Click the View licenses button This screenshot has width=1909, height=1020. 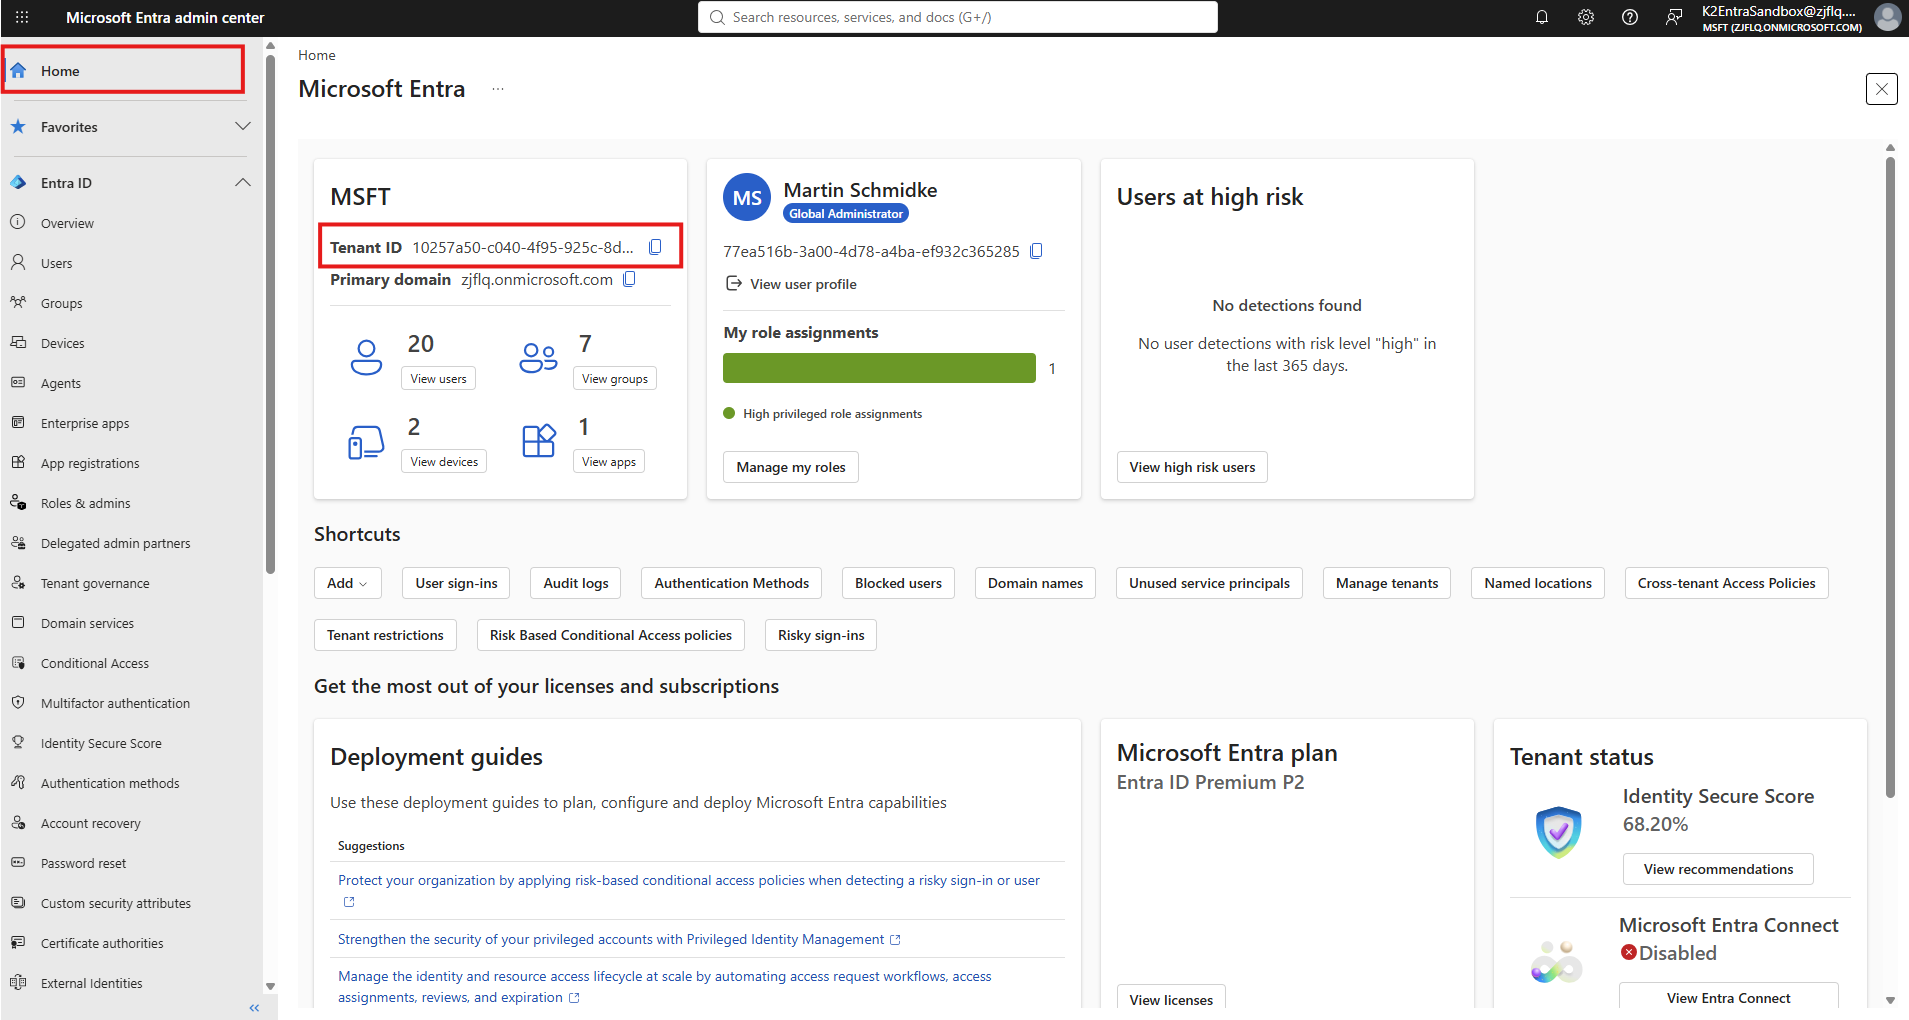pyautogui.click(x=1171, y=999)
